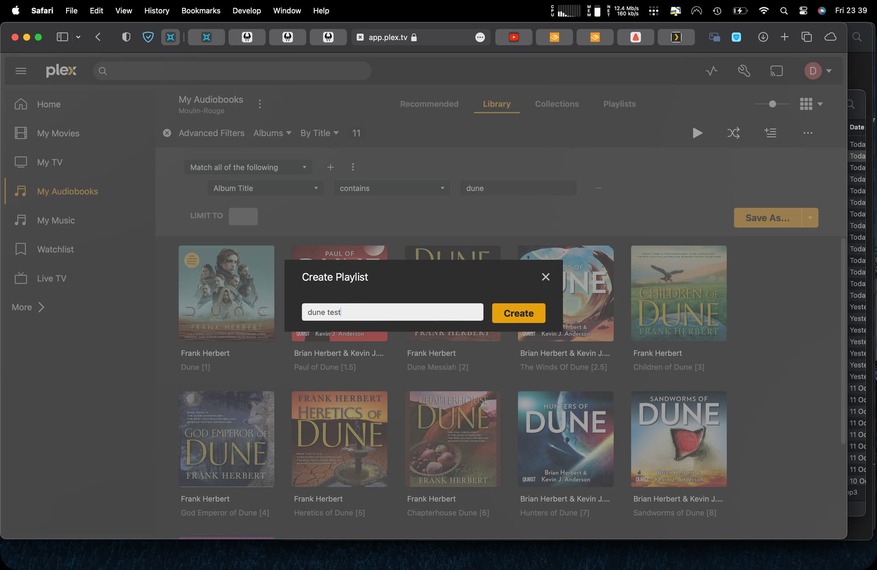Open the Album Title field dropdown

[x=266, y=189]
